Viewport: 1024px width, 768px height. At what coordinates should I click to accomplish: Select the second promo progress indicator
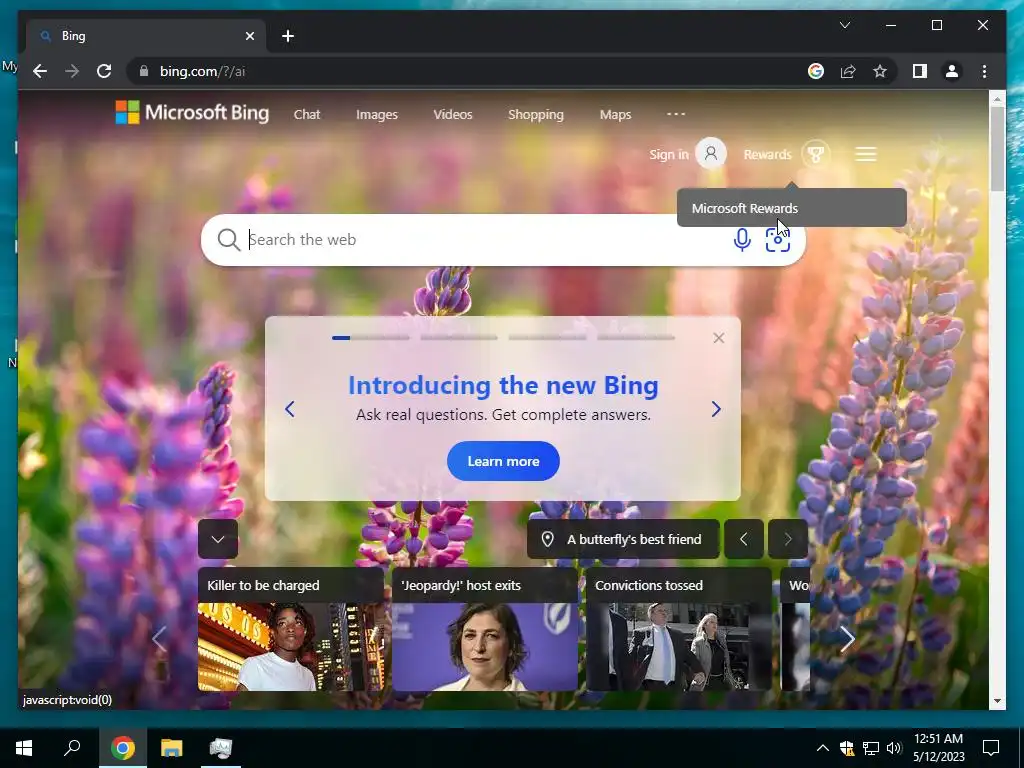(x=458, y=338)
